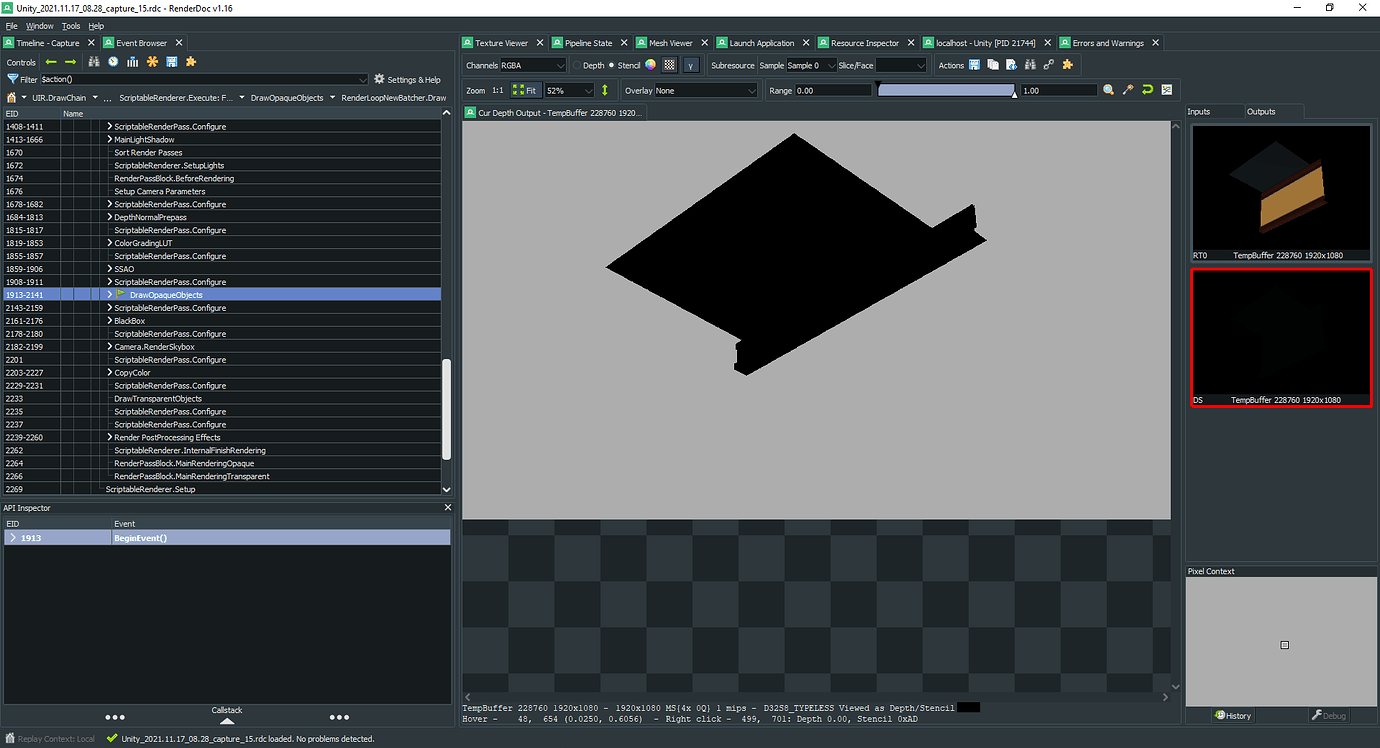
Task: Open the Tools menu
Action: (x=69, y=25)
